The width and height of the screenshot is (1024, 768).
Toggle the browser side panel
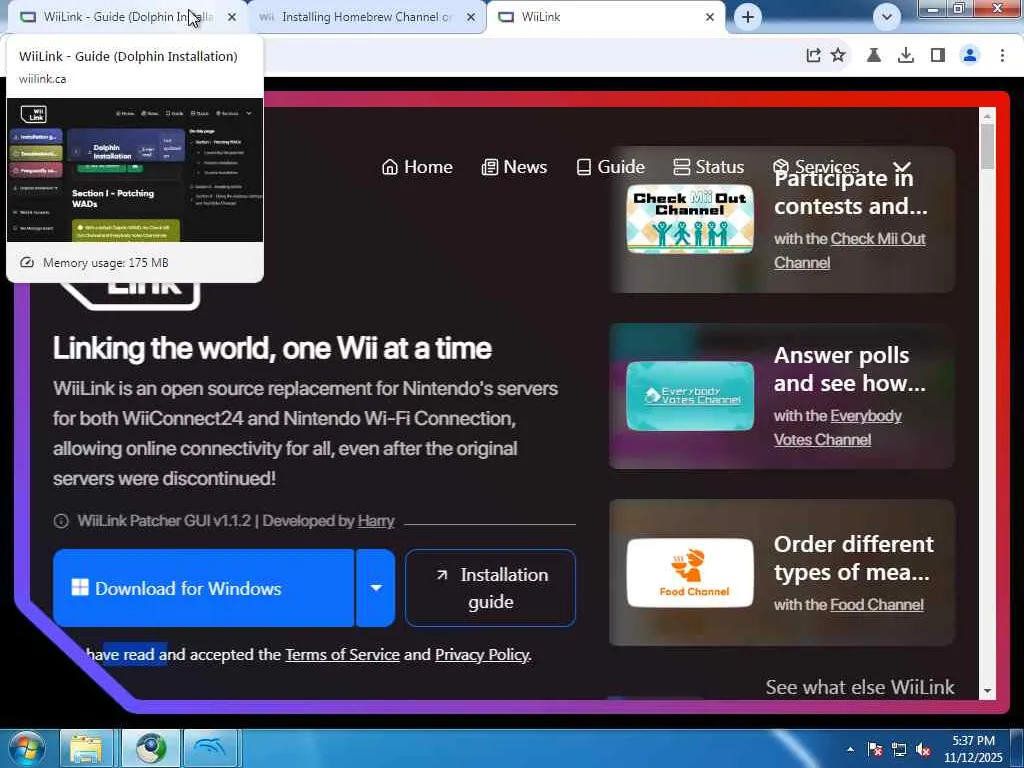[938, 56]
